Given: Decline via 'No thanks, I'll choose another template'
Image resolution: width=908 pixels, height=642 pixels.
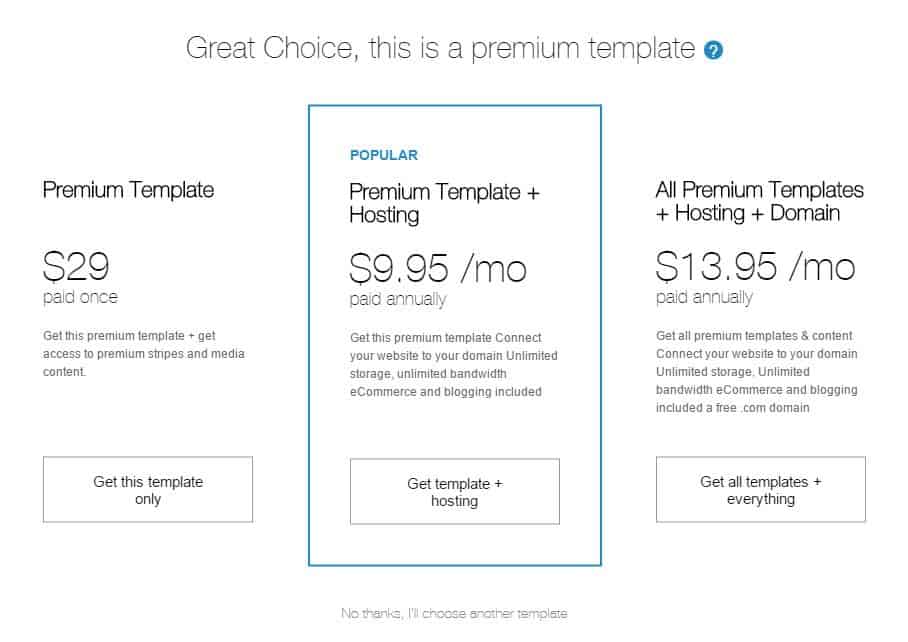Looking at the screenshot, I should 454,613.
